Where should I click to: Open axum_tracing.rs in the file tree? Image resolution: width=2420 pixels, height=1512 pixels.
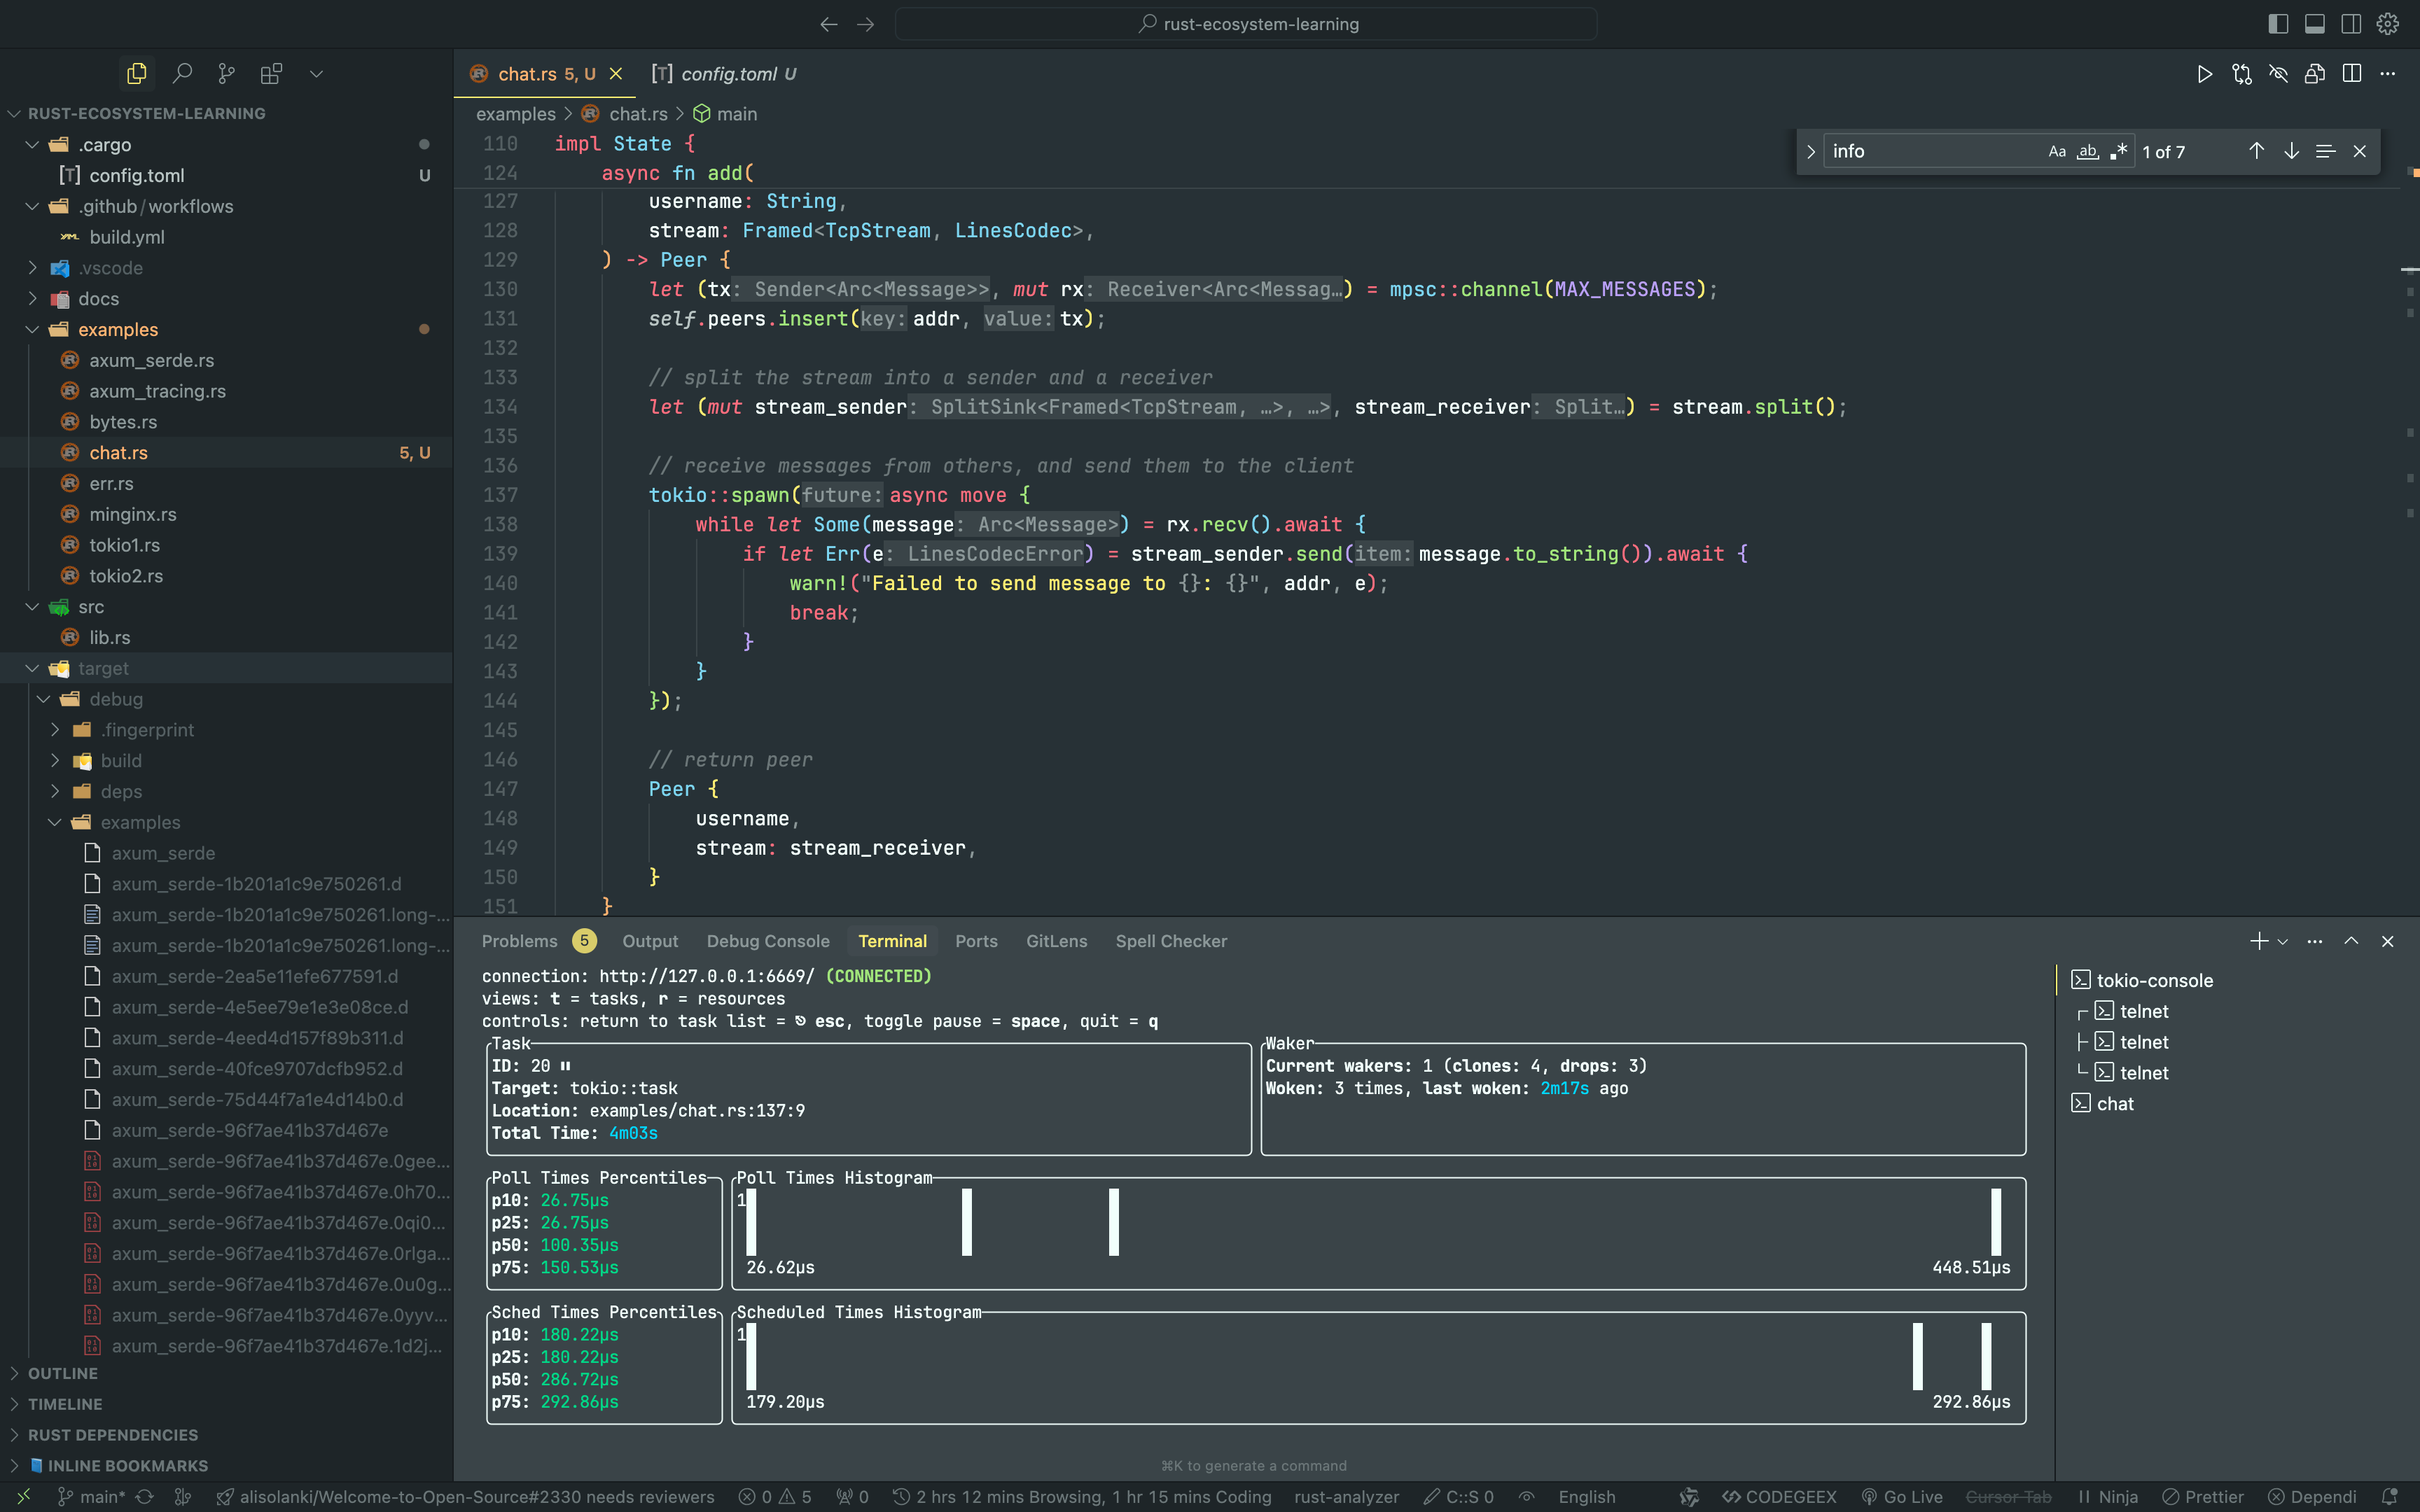coord(226,391)
